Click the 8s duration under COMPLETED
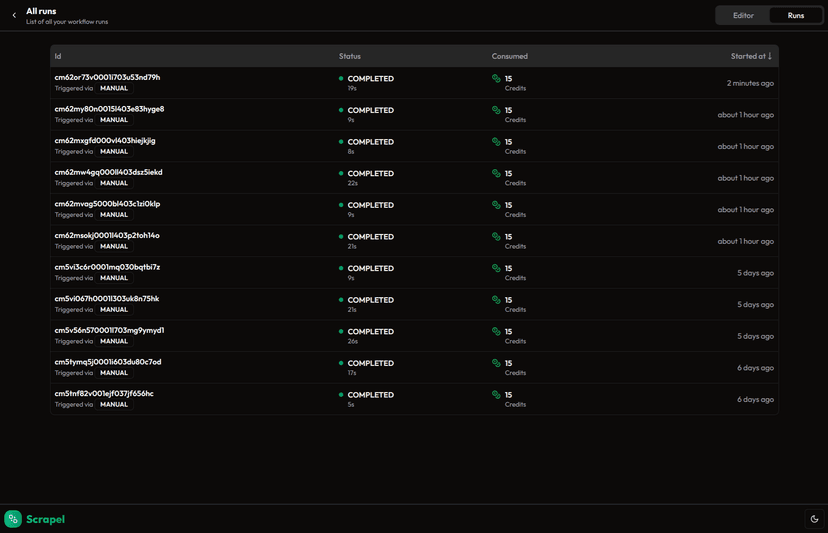 [x=351, y=152]
